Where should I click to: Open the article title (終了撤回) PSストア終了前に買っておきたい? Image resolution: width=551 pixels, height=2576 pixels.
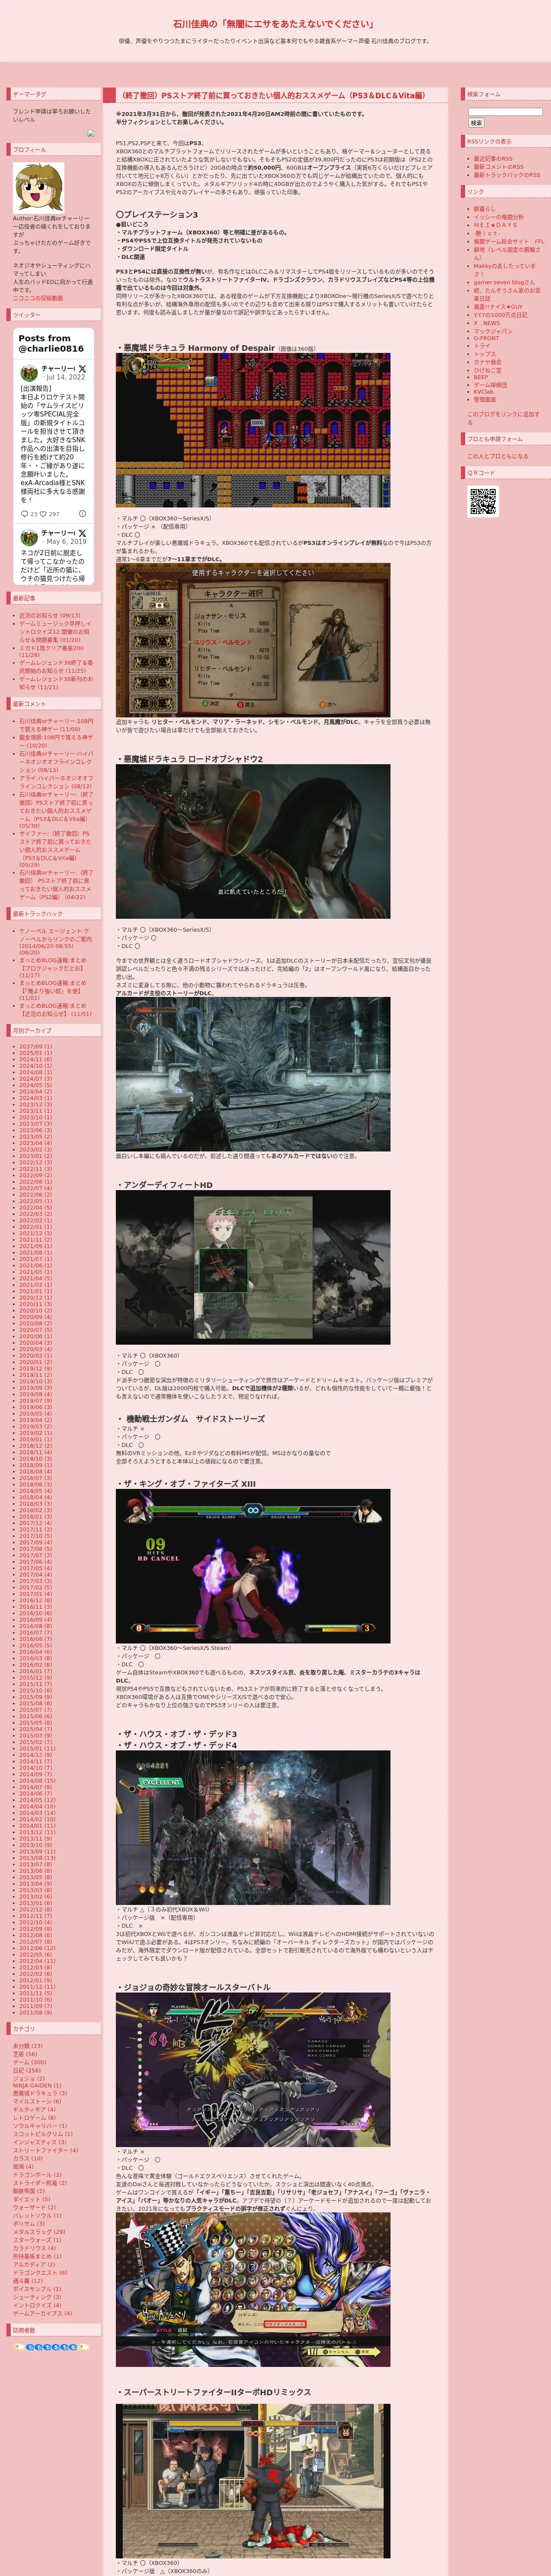pos(273,96)
